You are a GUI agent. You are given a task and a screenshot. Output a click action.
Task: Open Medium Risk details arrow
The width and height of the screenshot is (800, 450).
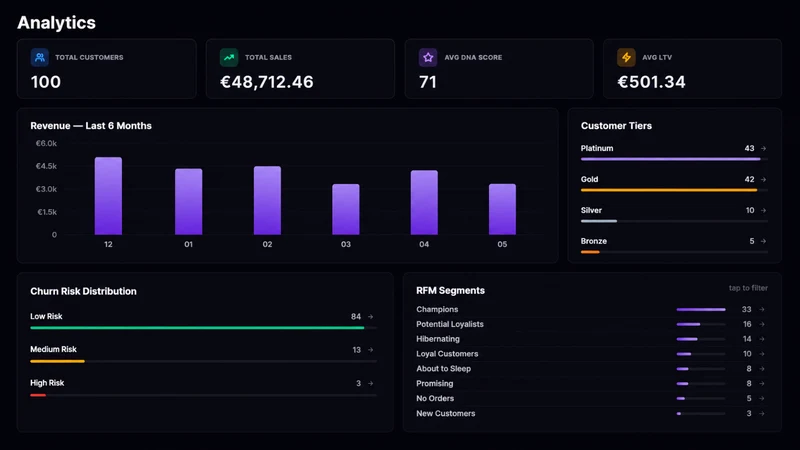370,350
